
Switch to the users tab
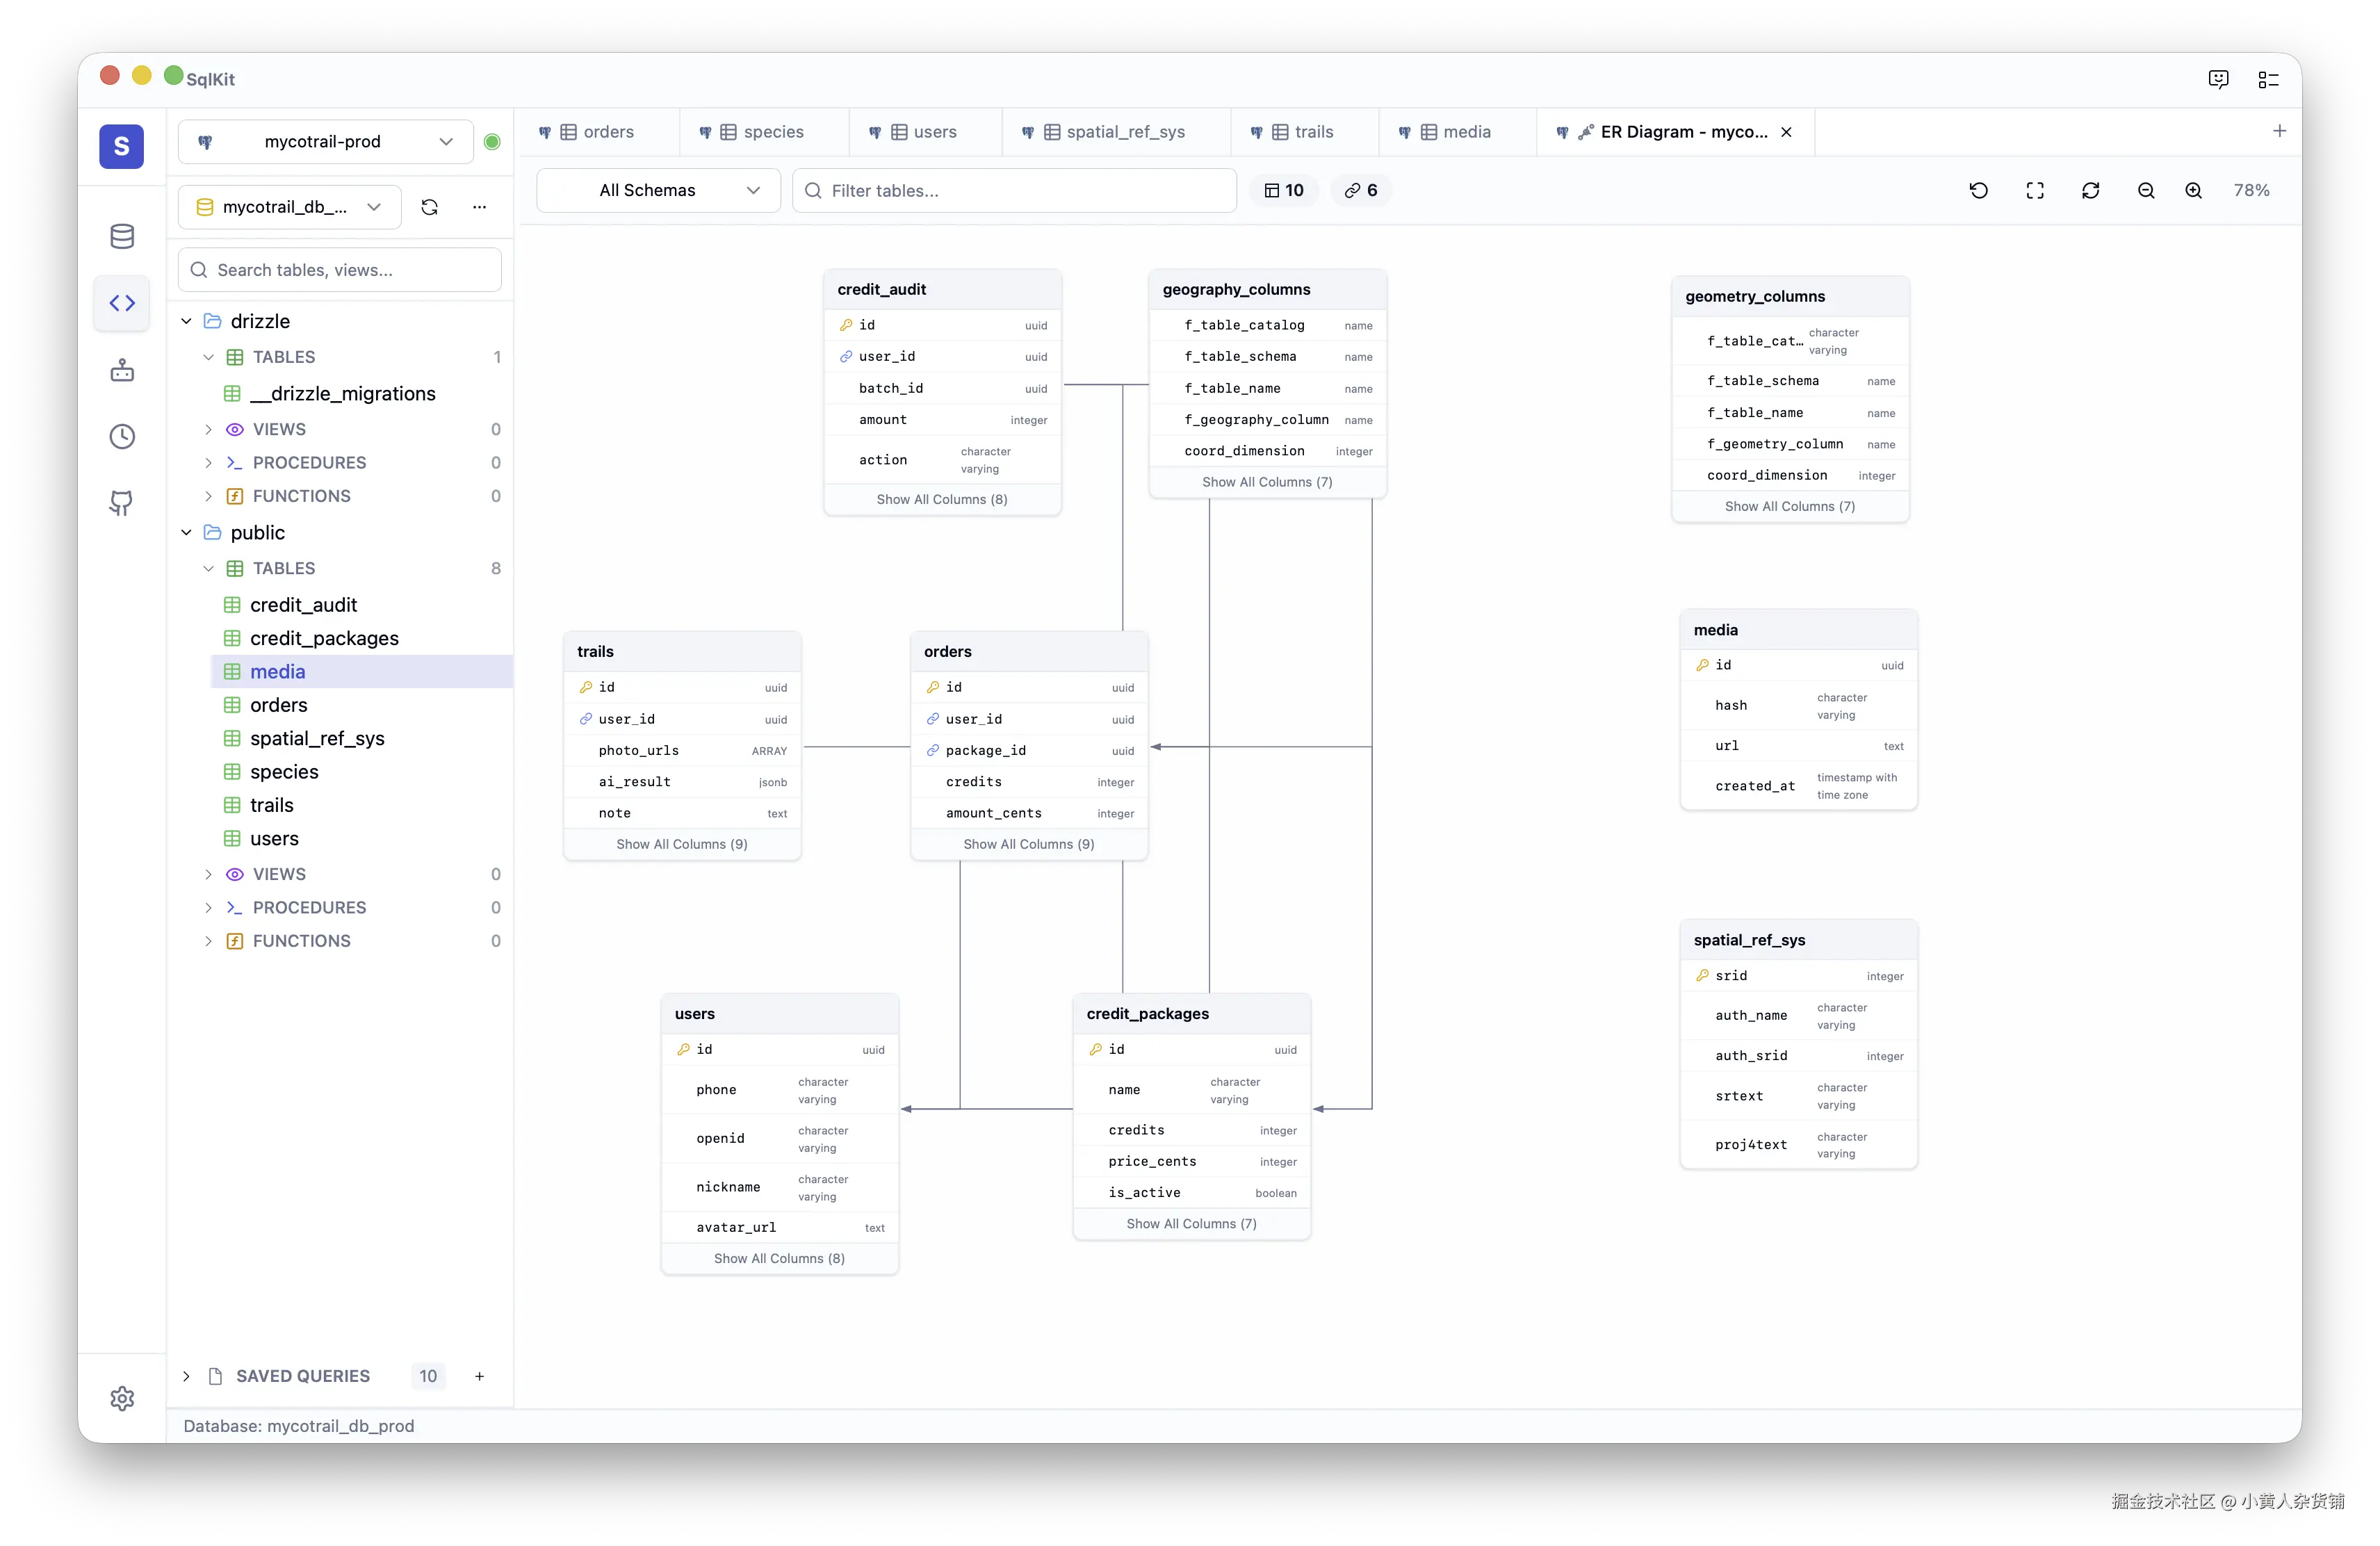[x=925, y=132]
